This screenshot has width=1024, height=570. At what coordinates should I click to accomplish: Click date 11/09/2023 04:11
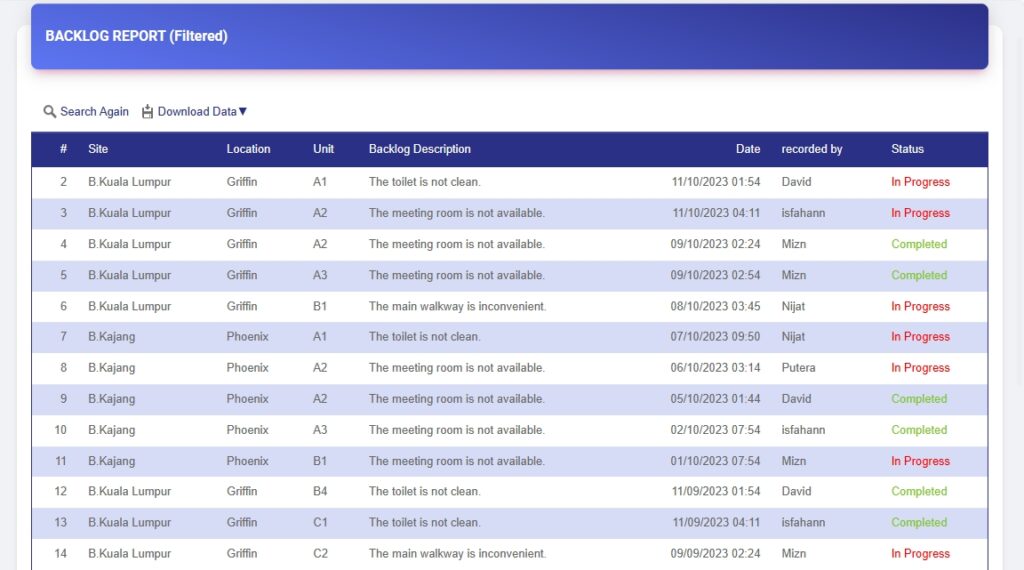coord(716,522)
